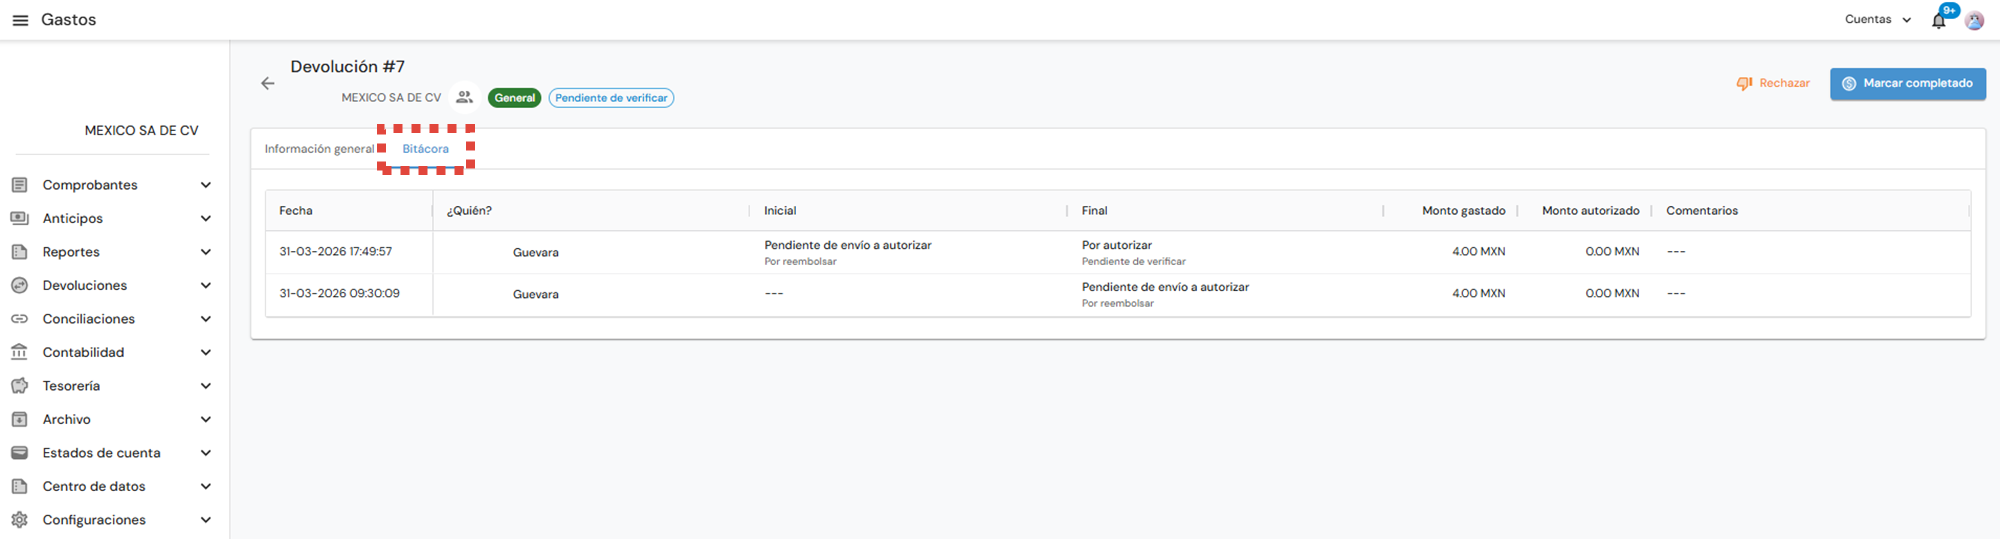Click 4.00 MXN in the 17:49:57 row

pyautogui.click(x=1478, y=252)
